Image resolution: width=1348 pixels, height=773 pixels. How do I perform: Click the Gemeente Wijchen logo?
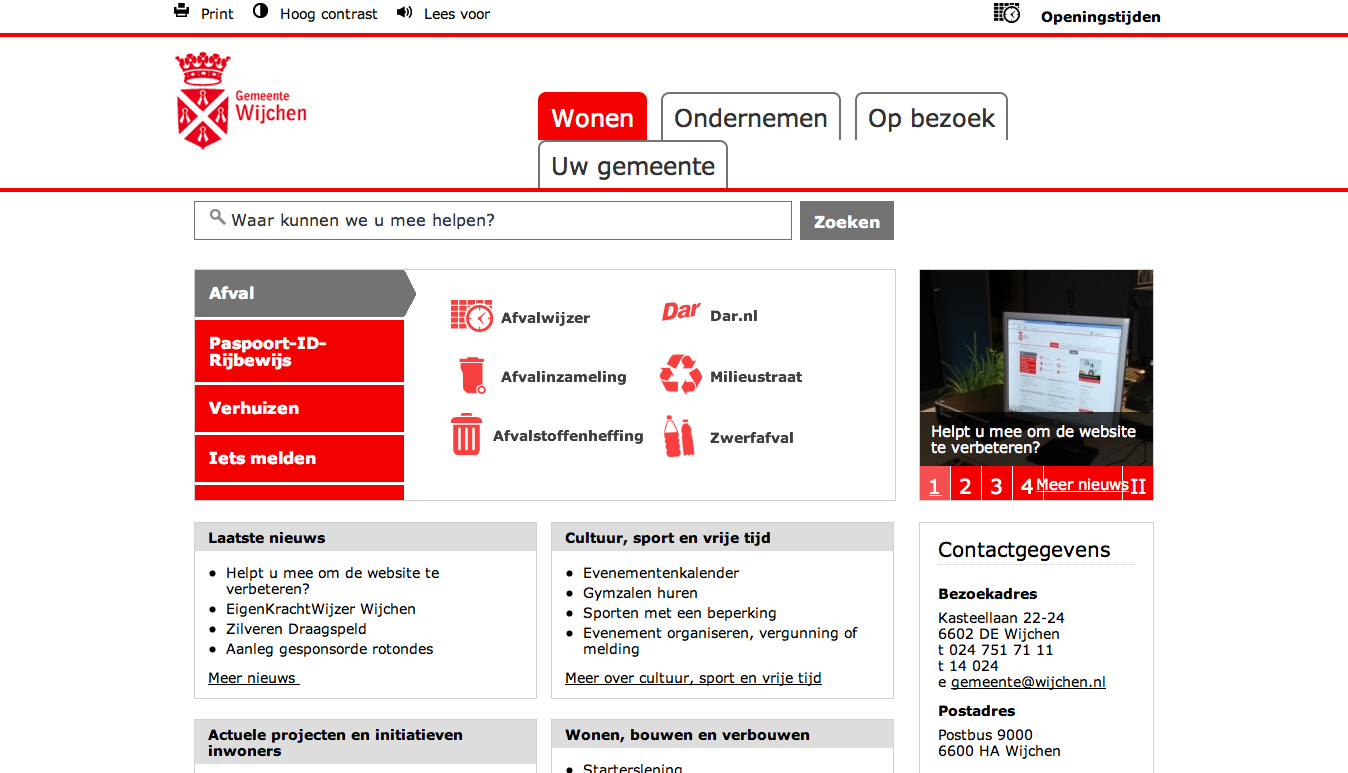241,101
